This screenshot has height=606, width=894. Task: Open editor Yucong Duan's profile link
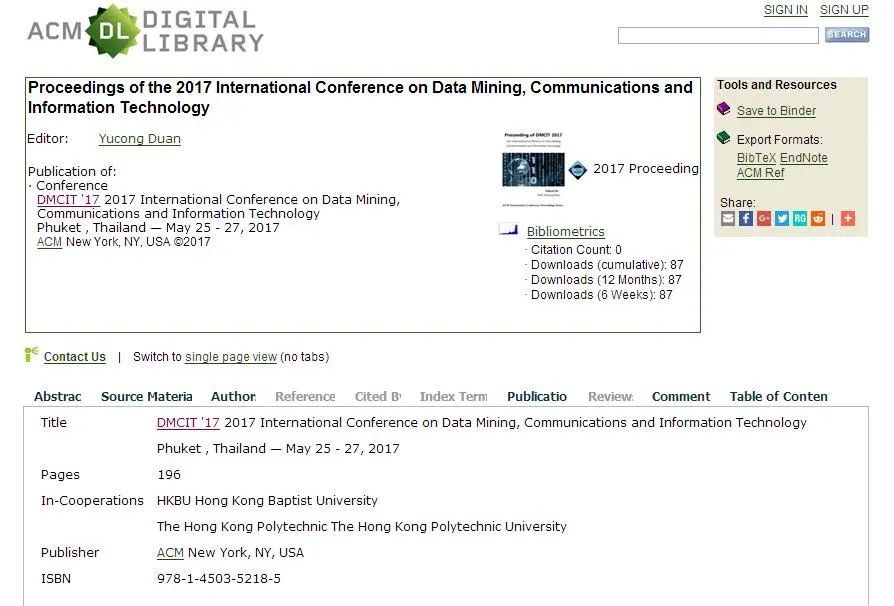pos(140,139)
